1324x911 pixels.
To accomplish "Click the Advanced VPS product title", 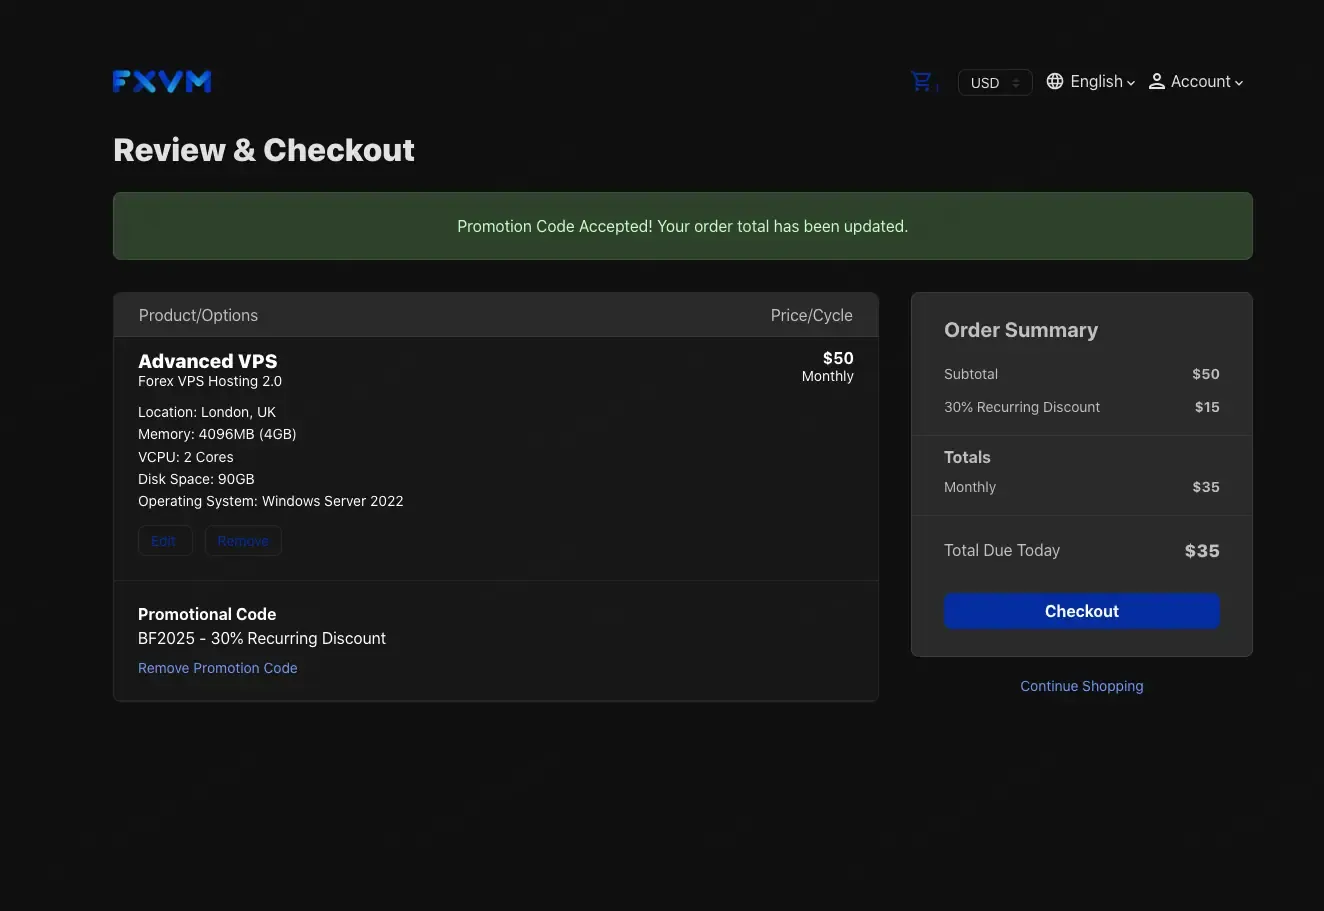I will click(x=208, y=361).
